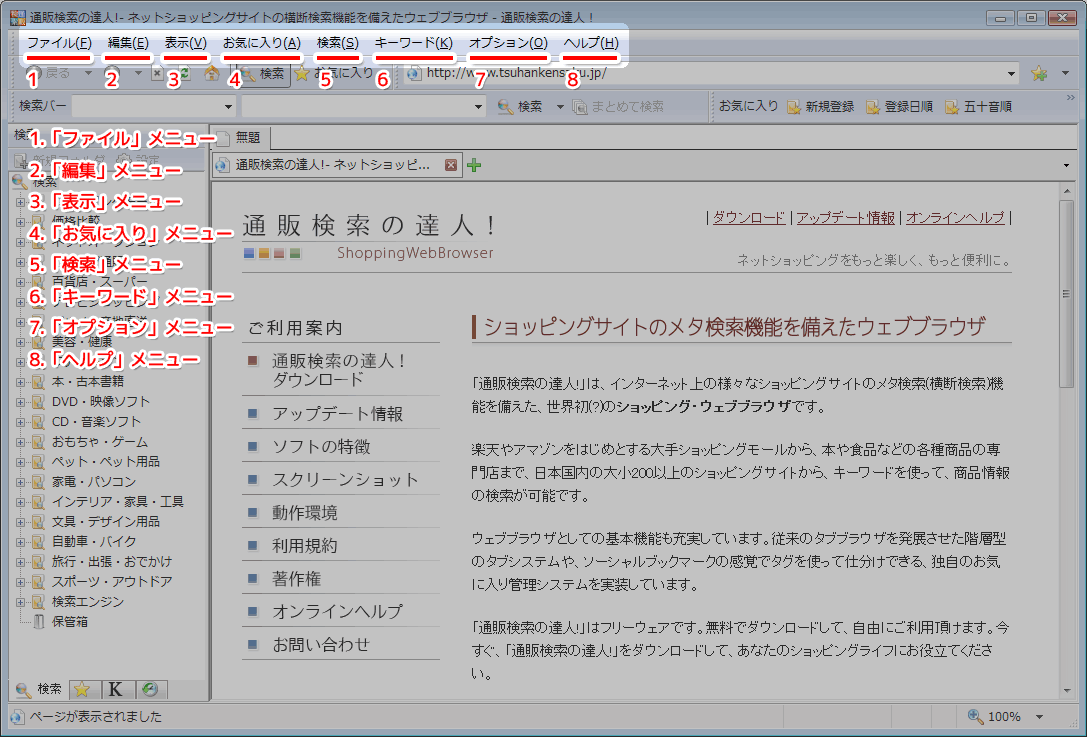Switch to the K keyword sidebar tab
Image resolution: width=1087 pixels, height=737 pixels.
[x=116, y=689]
